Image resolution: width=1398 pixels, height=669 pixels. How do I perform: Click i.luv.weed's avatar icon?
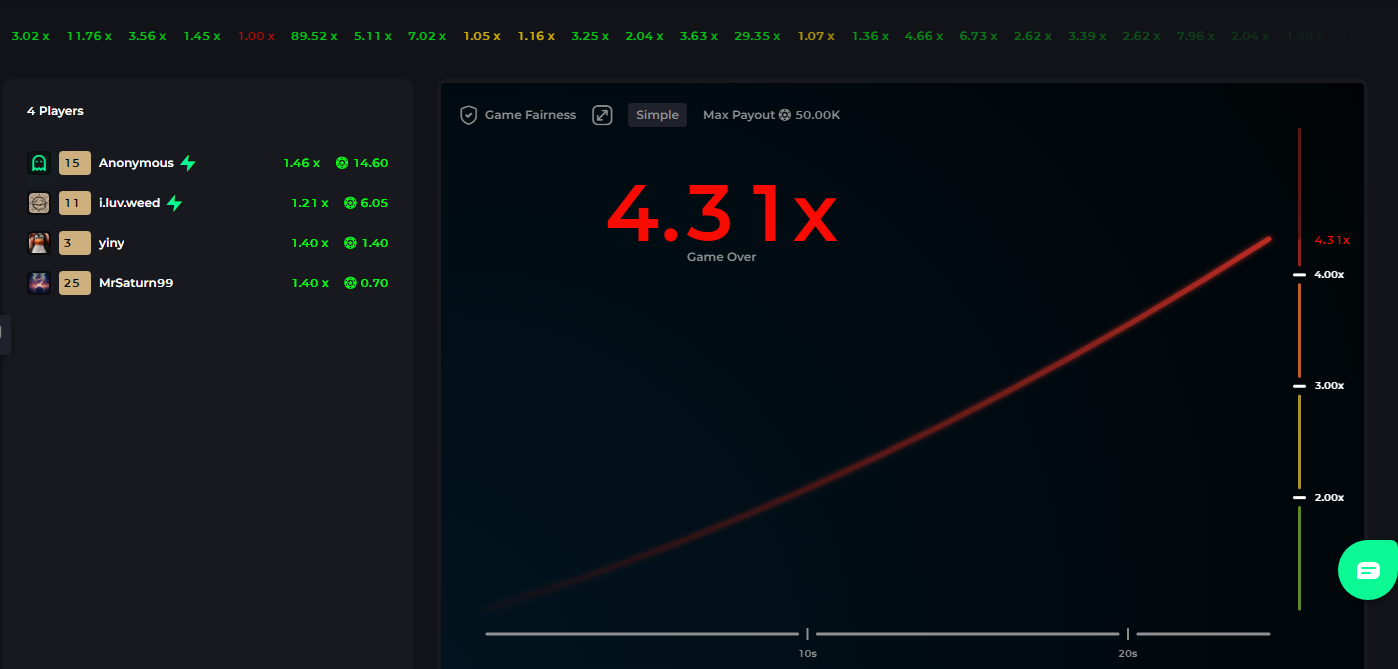39,203
